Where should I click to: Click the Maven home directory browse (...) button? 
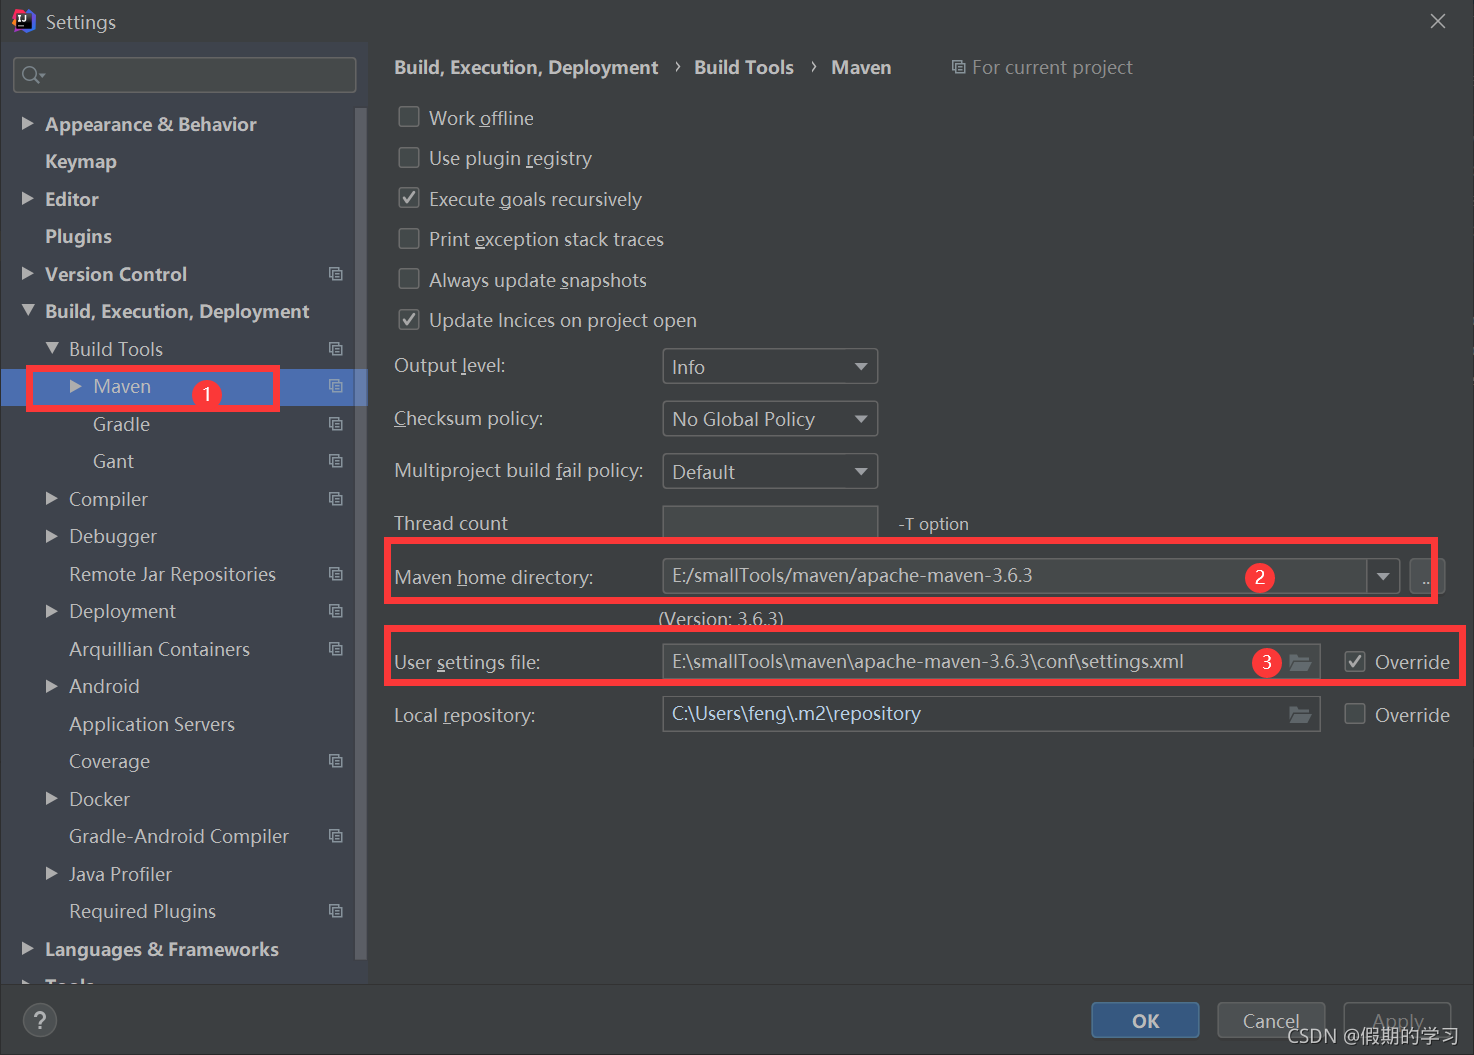click(1425, 576)
